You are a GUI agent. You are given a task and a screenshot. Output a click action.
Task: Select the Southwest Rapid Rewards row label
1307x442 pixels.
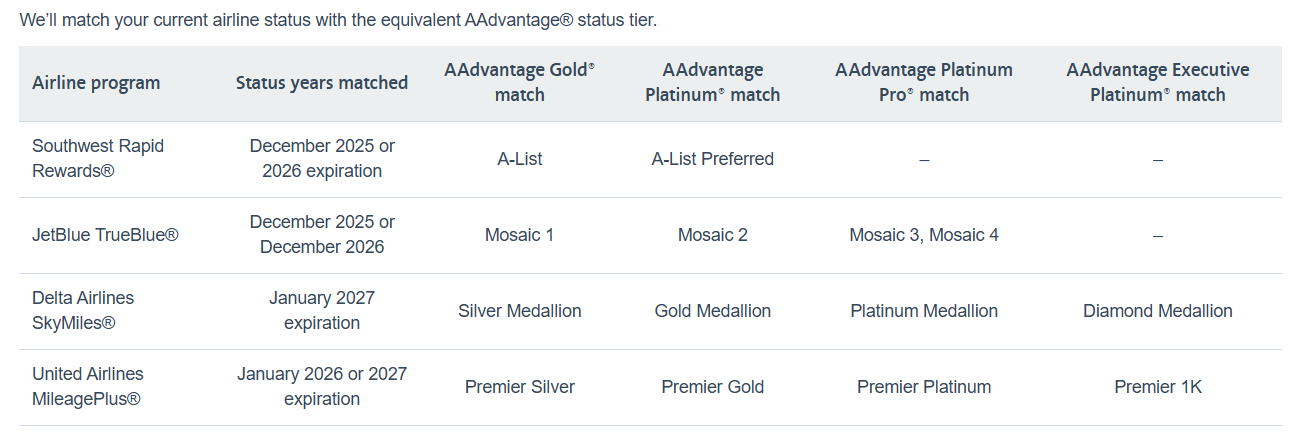(x=98, y=158)
